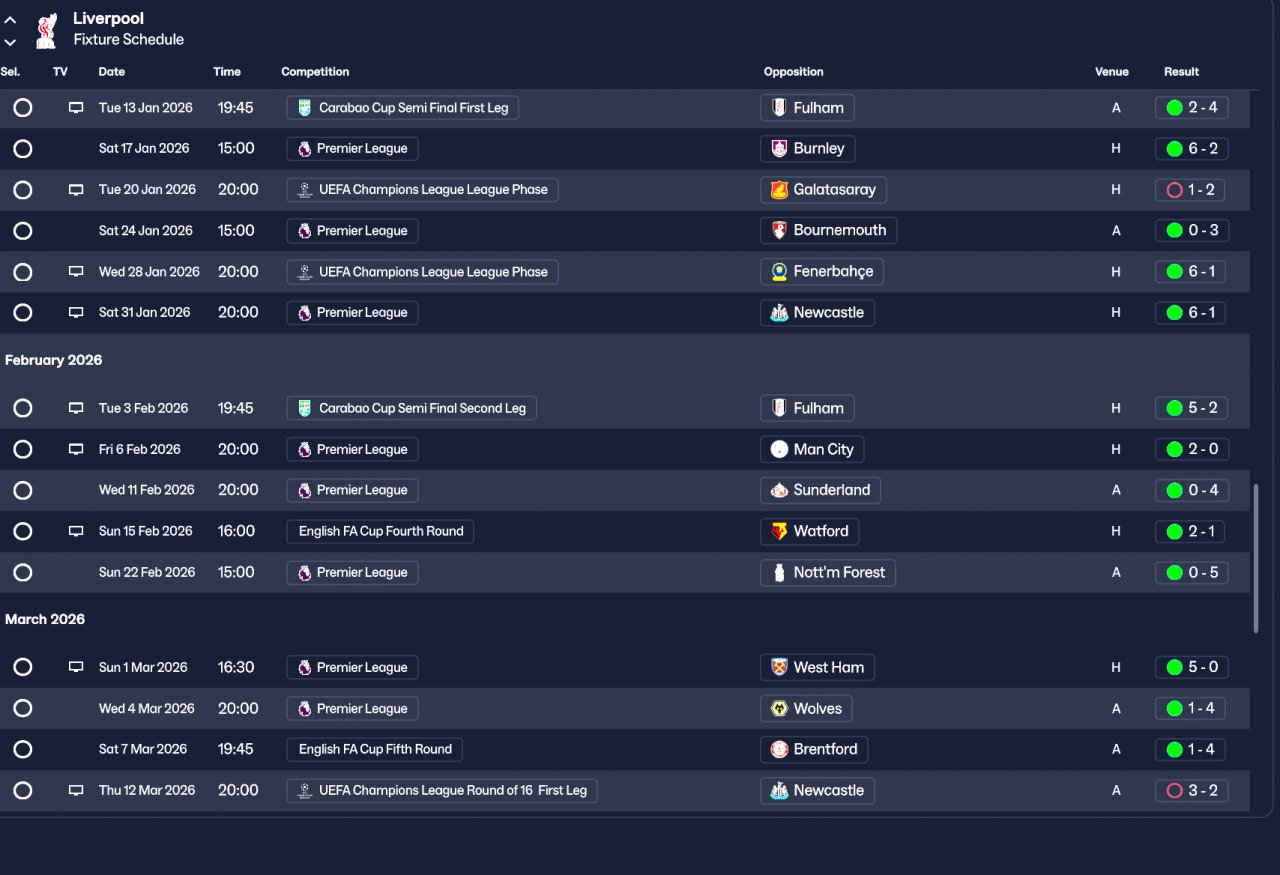The height and width of the screenshot is (875, 1280).
Task: Sort fixtures by the Date column header
Action: pyautogui.click(x=112, y=72)
